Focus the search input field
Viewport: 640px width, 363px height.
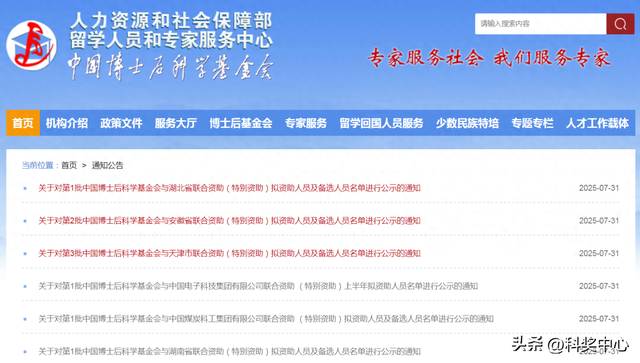click(x=540, y=24)
